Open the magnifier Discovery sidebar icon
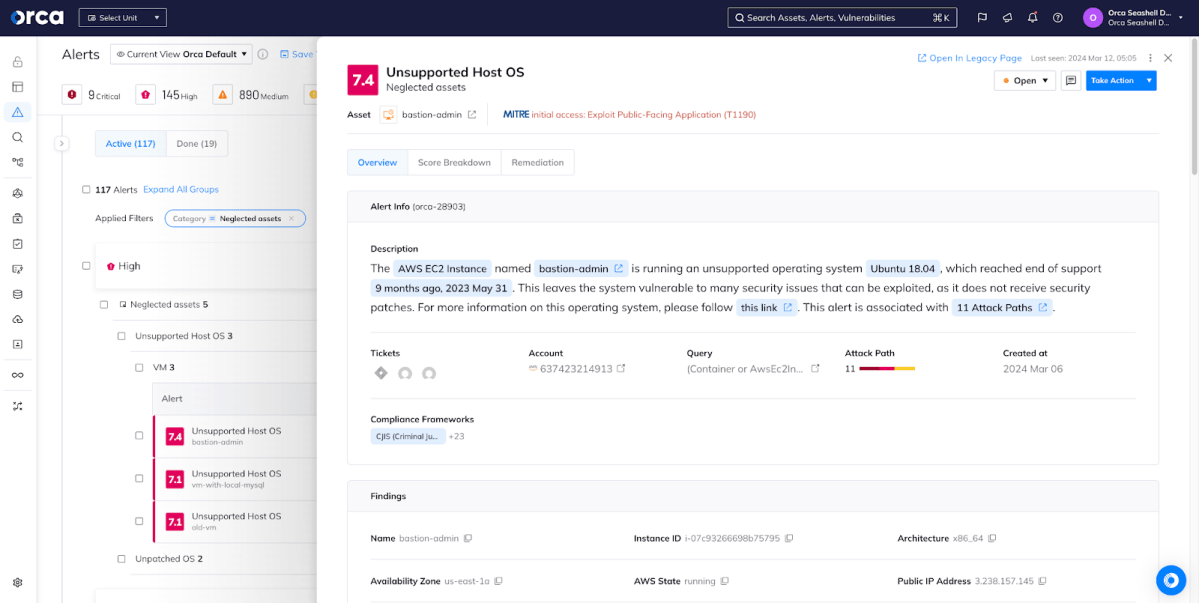Image resolution: width=1199 pixels, height=603 pixels. click(x=18, y=138)
